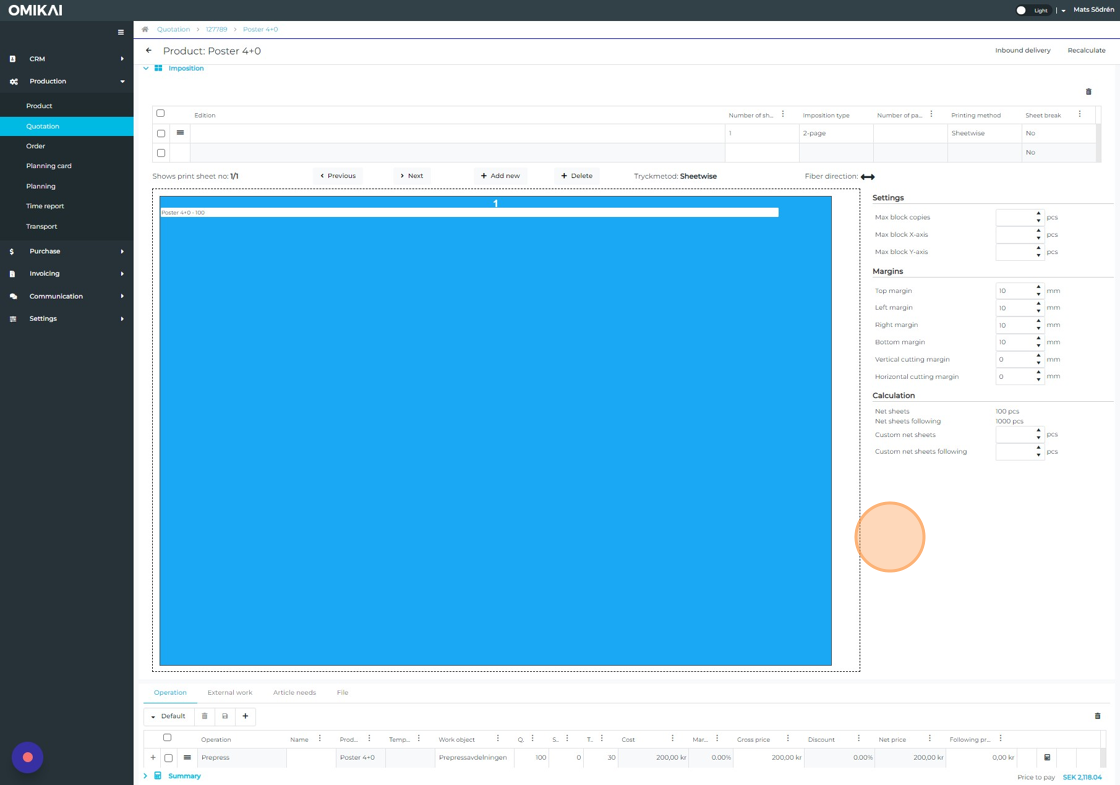Click the plus icon next to Default
The image size is (1120, 785).
point(245,716)
